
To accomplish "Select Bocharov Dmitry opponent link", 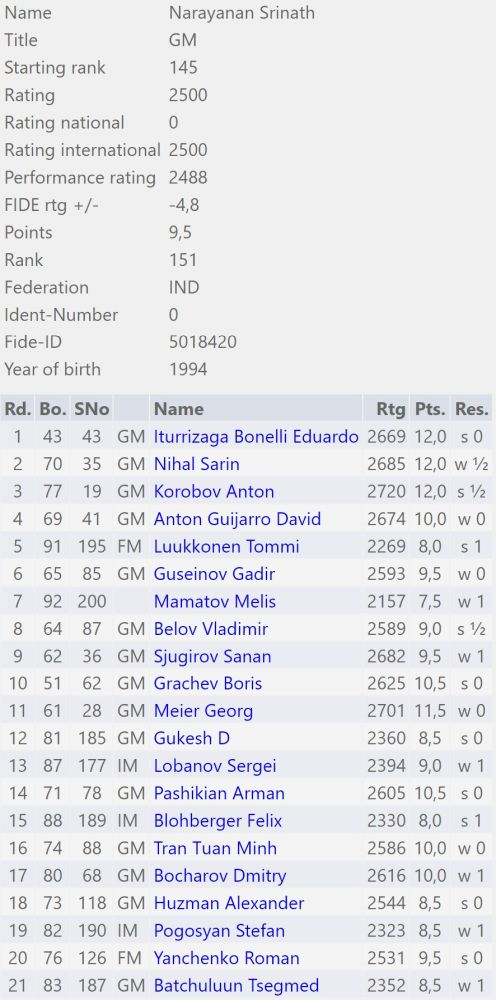I will (x=220, y=876).
